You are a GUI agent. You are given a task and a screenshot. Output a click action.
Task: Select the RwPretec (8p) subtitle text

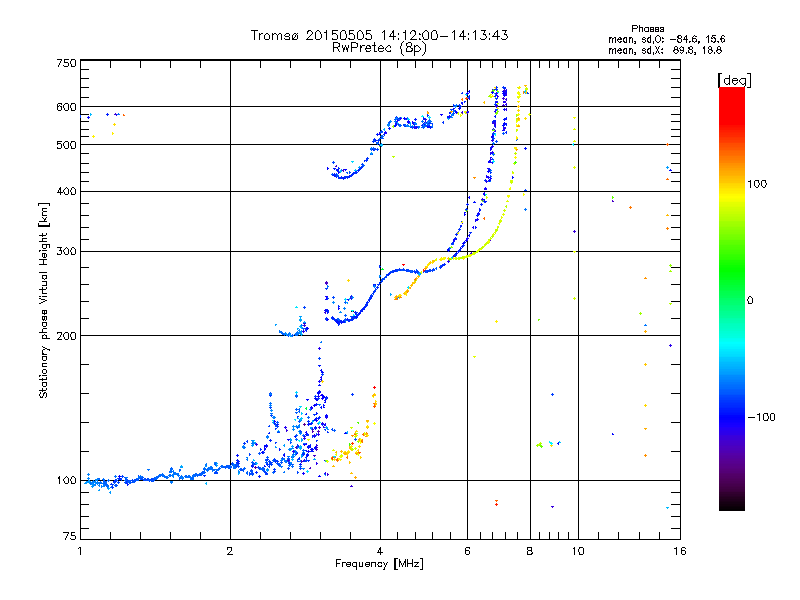379,47
